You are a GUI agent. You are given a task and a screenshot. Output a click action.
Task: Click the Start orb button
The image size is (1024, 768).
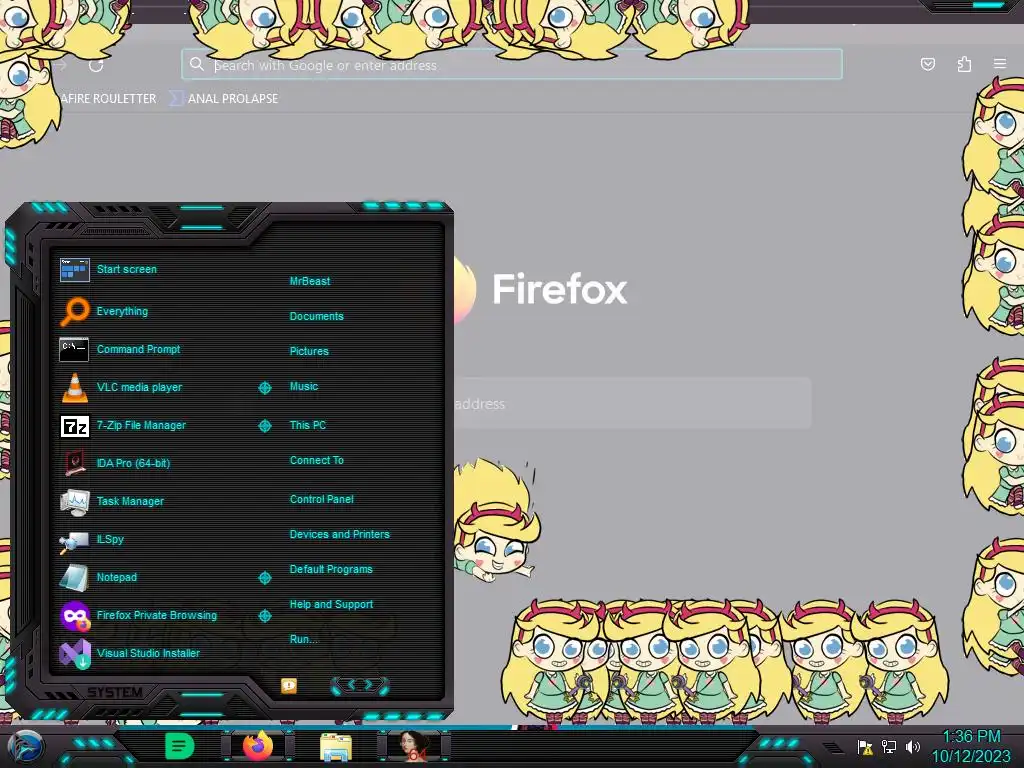[x=26, y=748]
